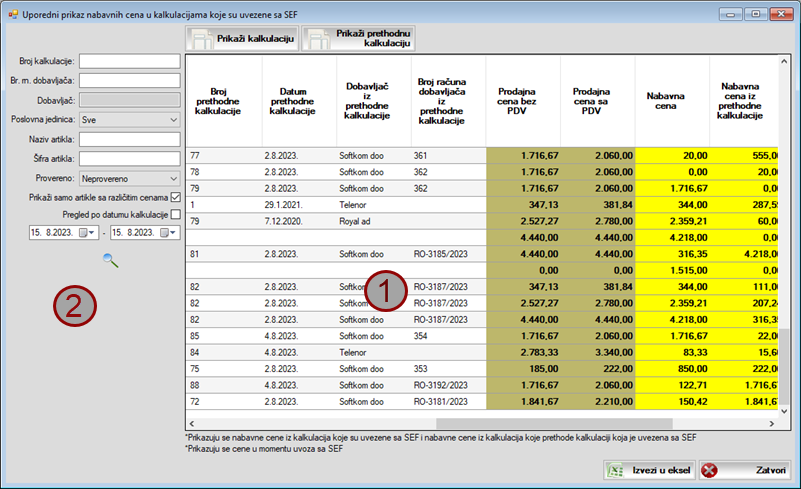Click column header Nabavna cena

click(672, 101)
